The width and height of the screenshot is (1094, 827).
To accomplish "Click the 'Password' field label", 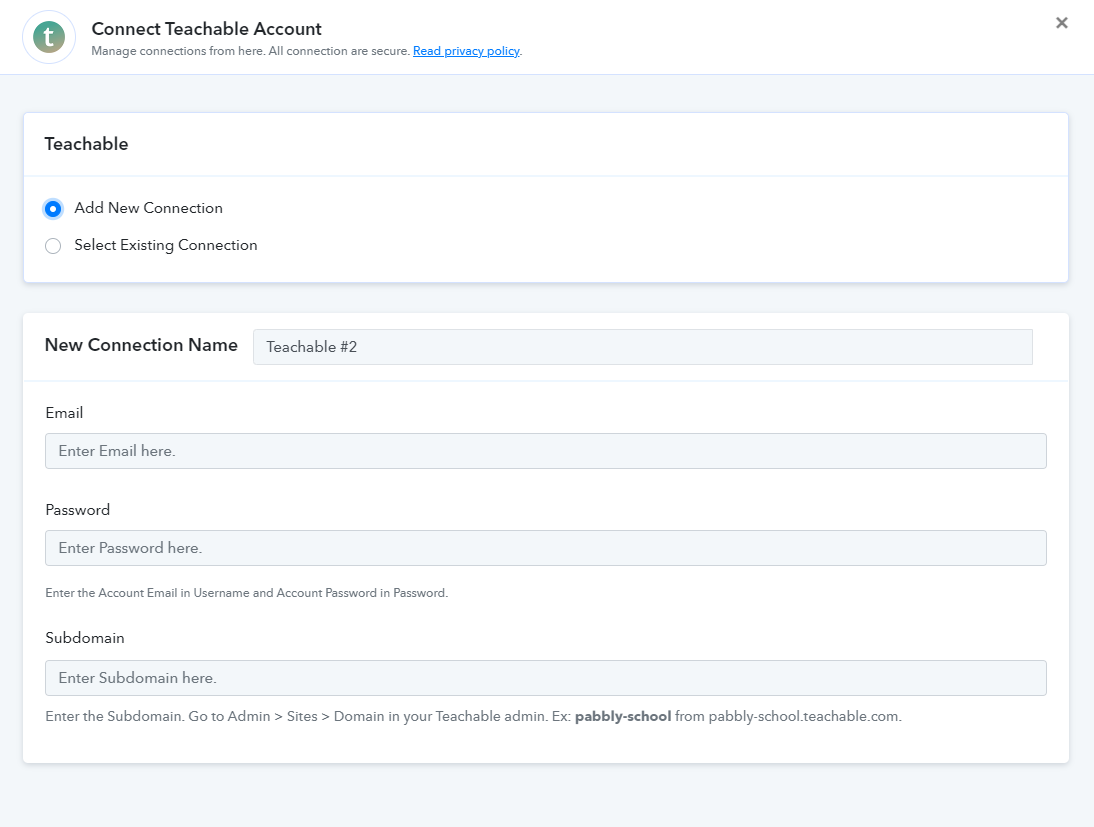I will point(77,510).
